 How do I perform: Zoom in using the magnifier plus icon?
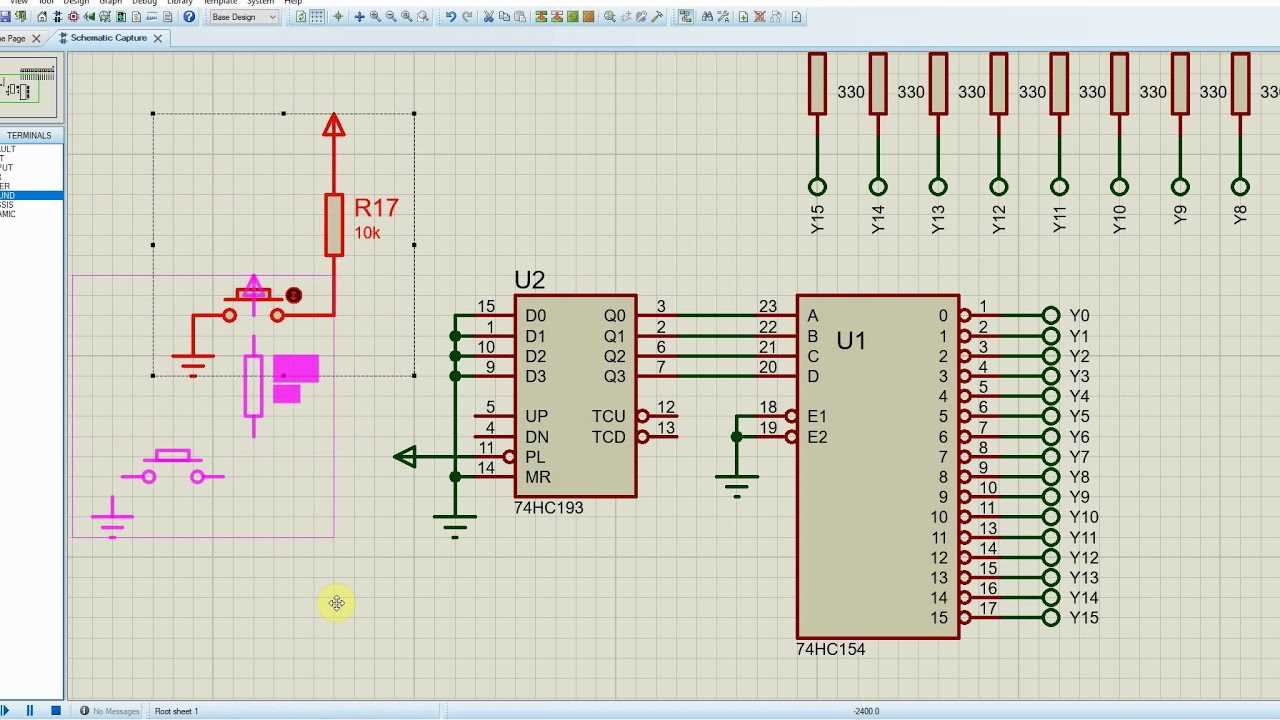click(x=375, y=17)
